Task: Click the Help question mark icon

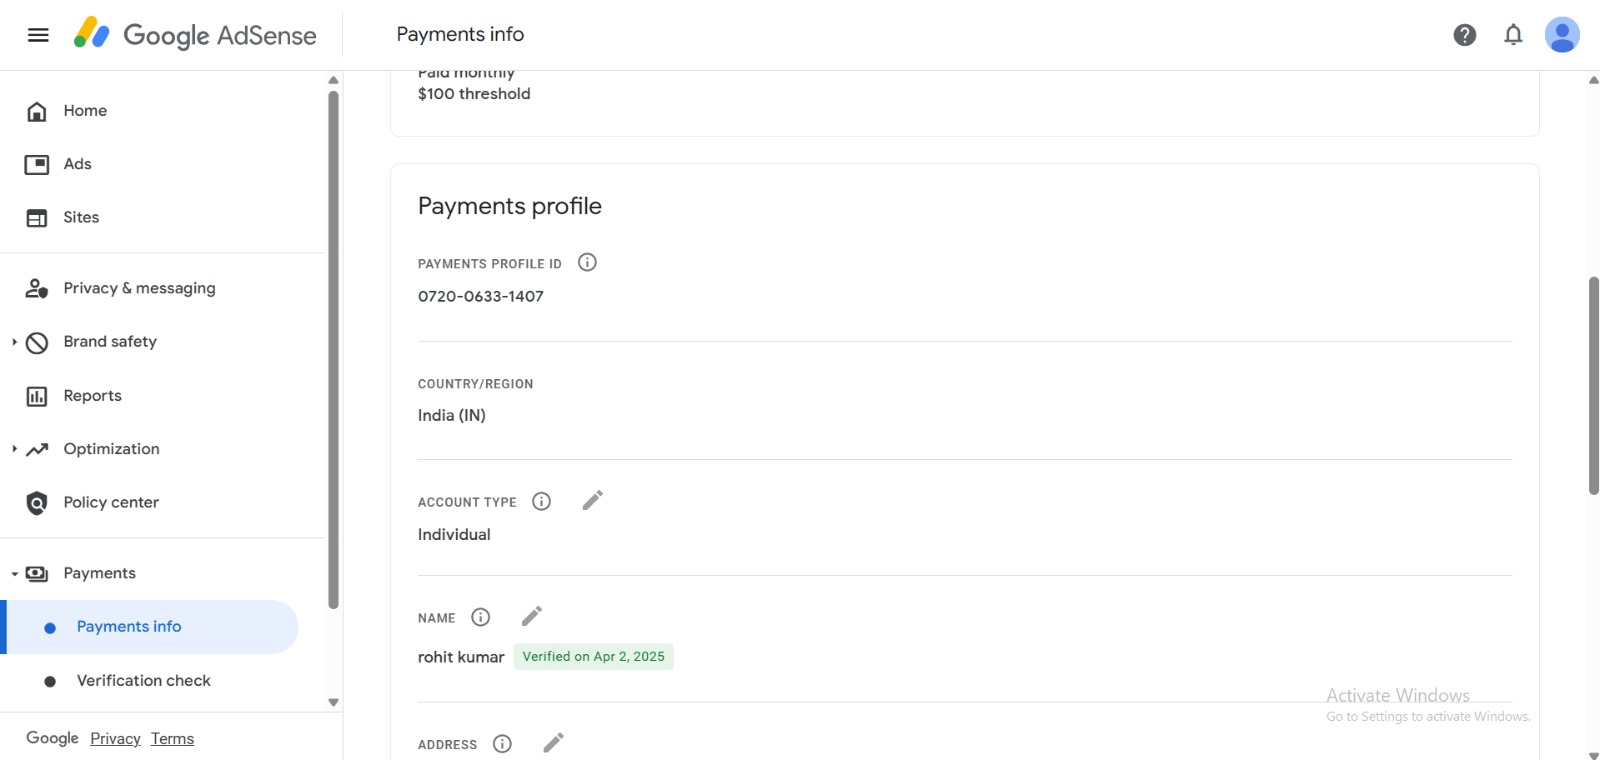Action: (1465, 35)
